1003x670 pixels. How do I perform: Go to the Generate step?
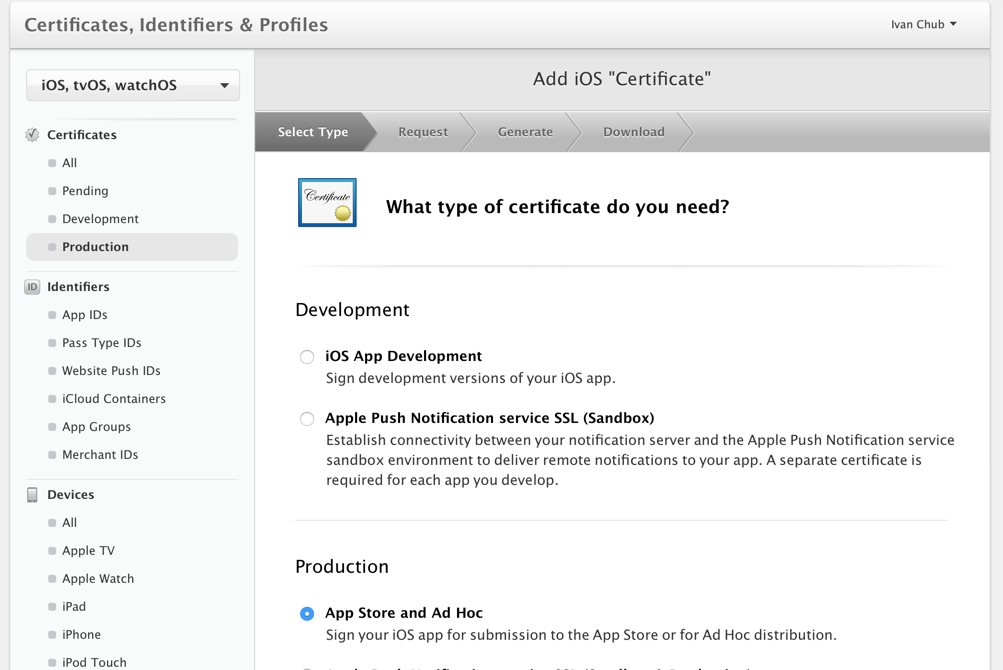click(x=525, y=132)
